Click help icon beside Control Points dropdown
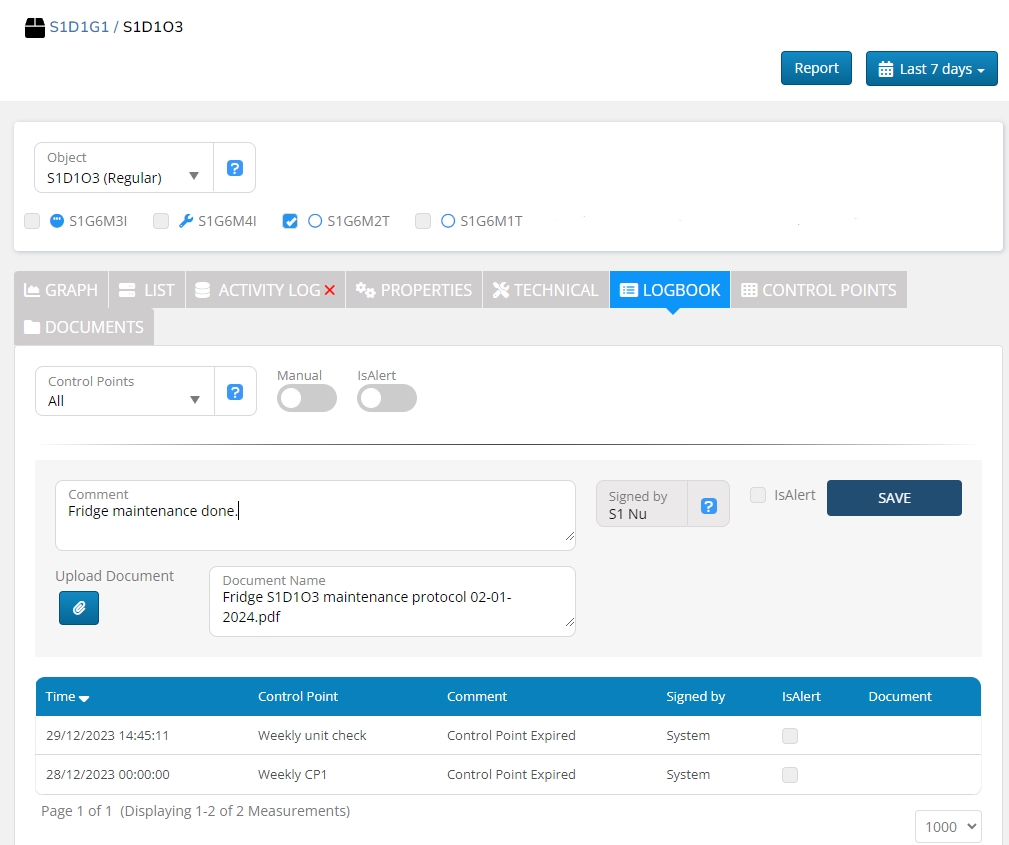Image resolution: width=1009 pixels, height=845 pixels. coord(235,392)
